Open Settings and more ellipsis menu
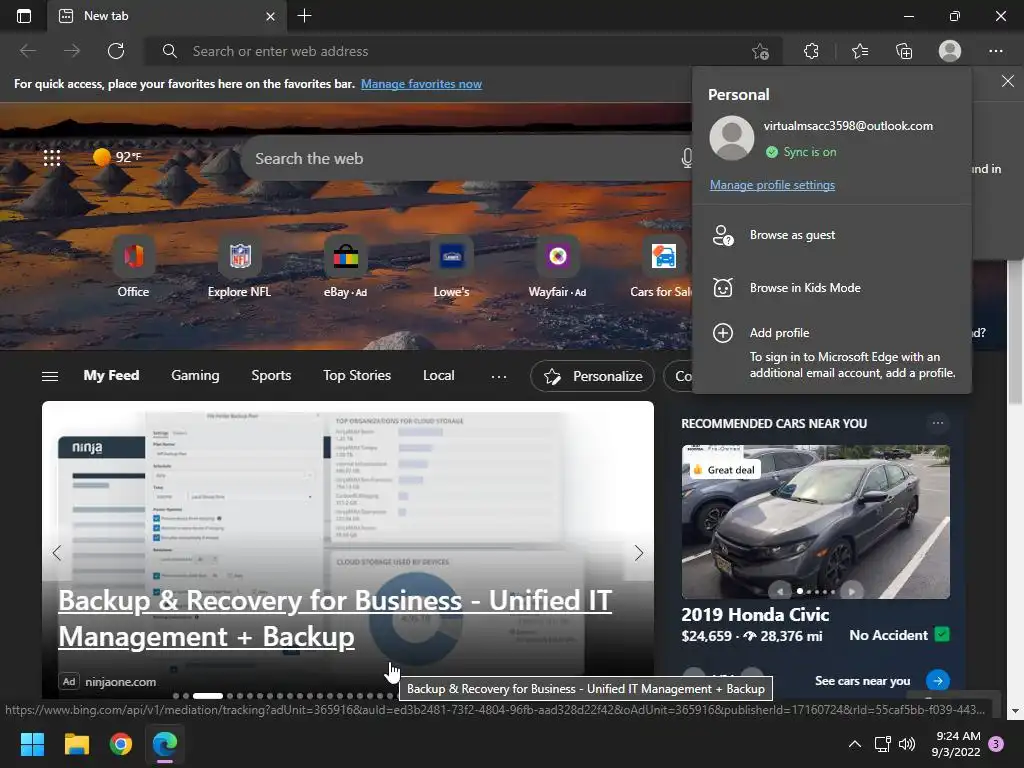 [x=995, y=51]
